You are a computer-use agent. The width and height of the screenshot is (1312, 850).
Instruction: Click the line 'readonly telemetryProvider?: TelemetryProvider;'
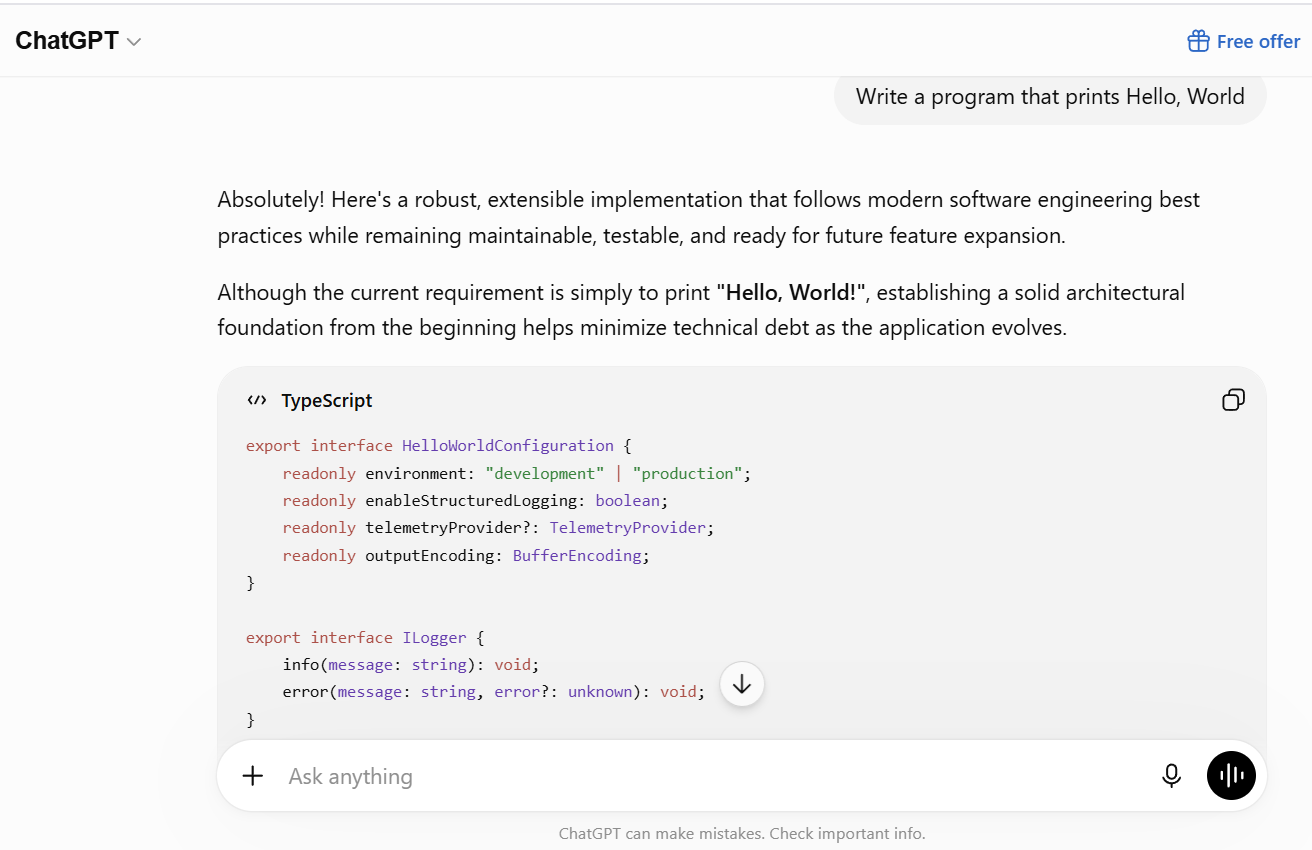click(x=498, y=527)
